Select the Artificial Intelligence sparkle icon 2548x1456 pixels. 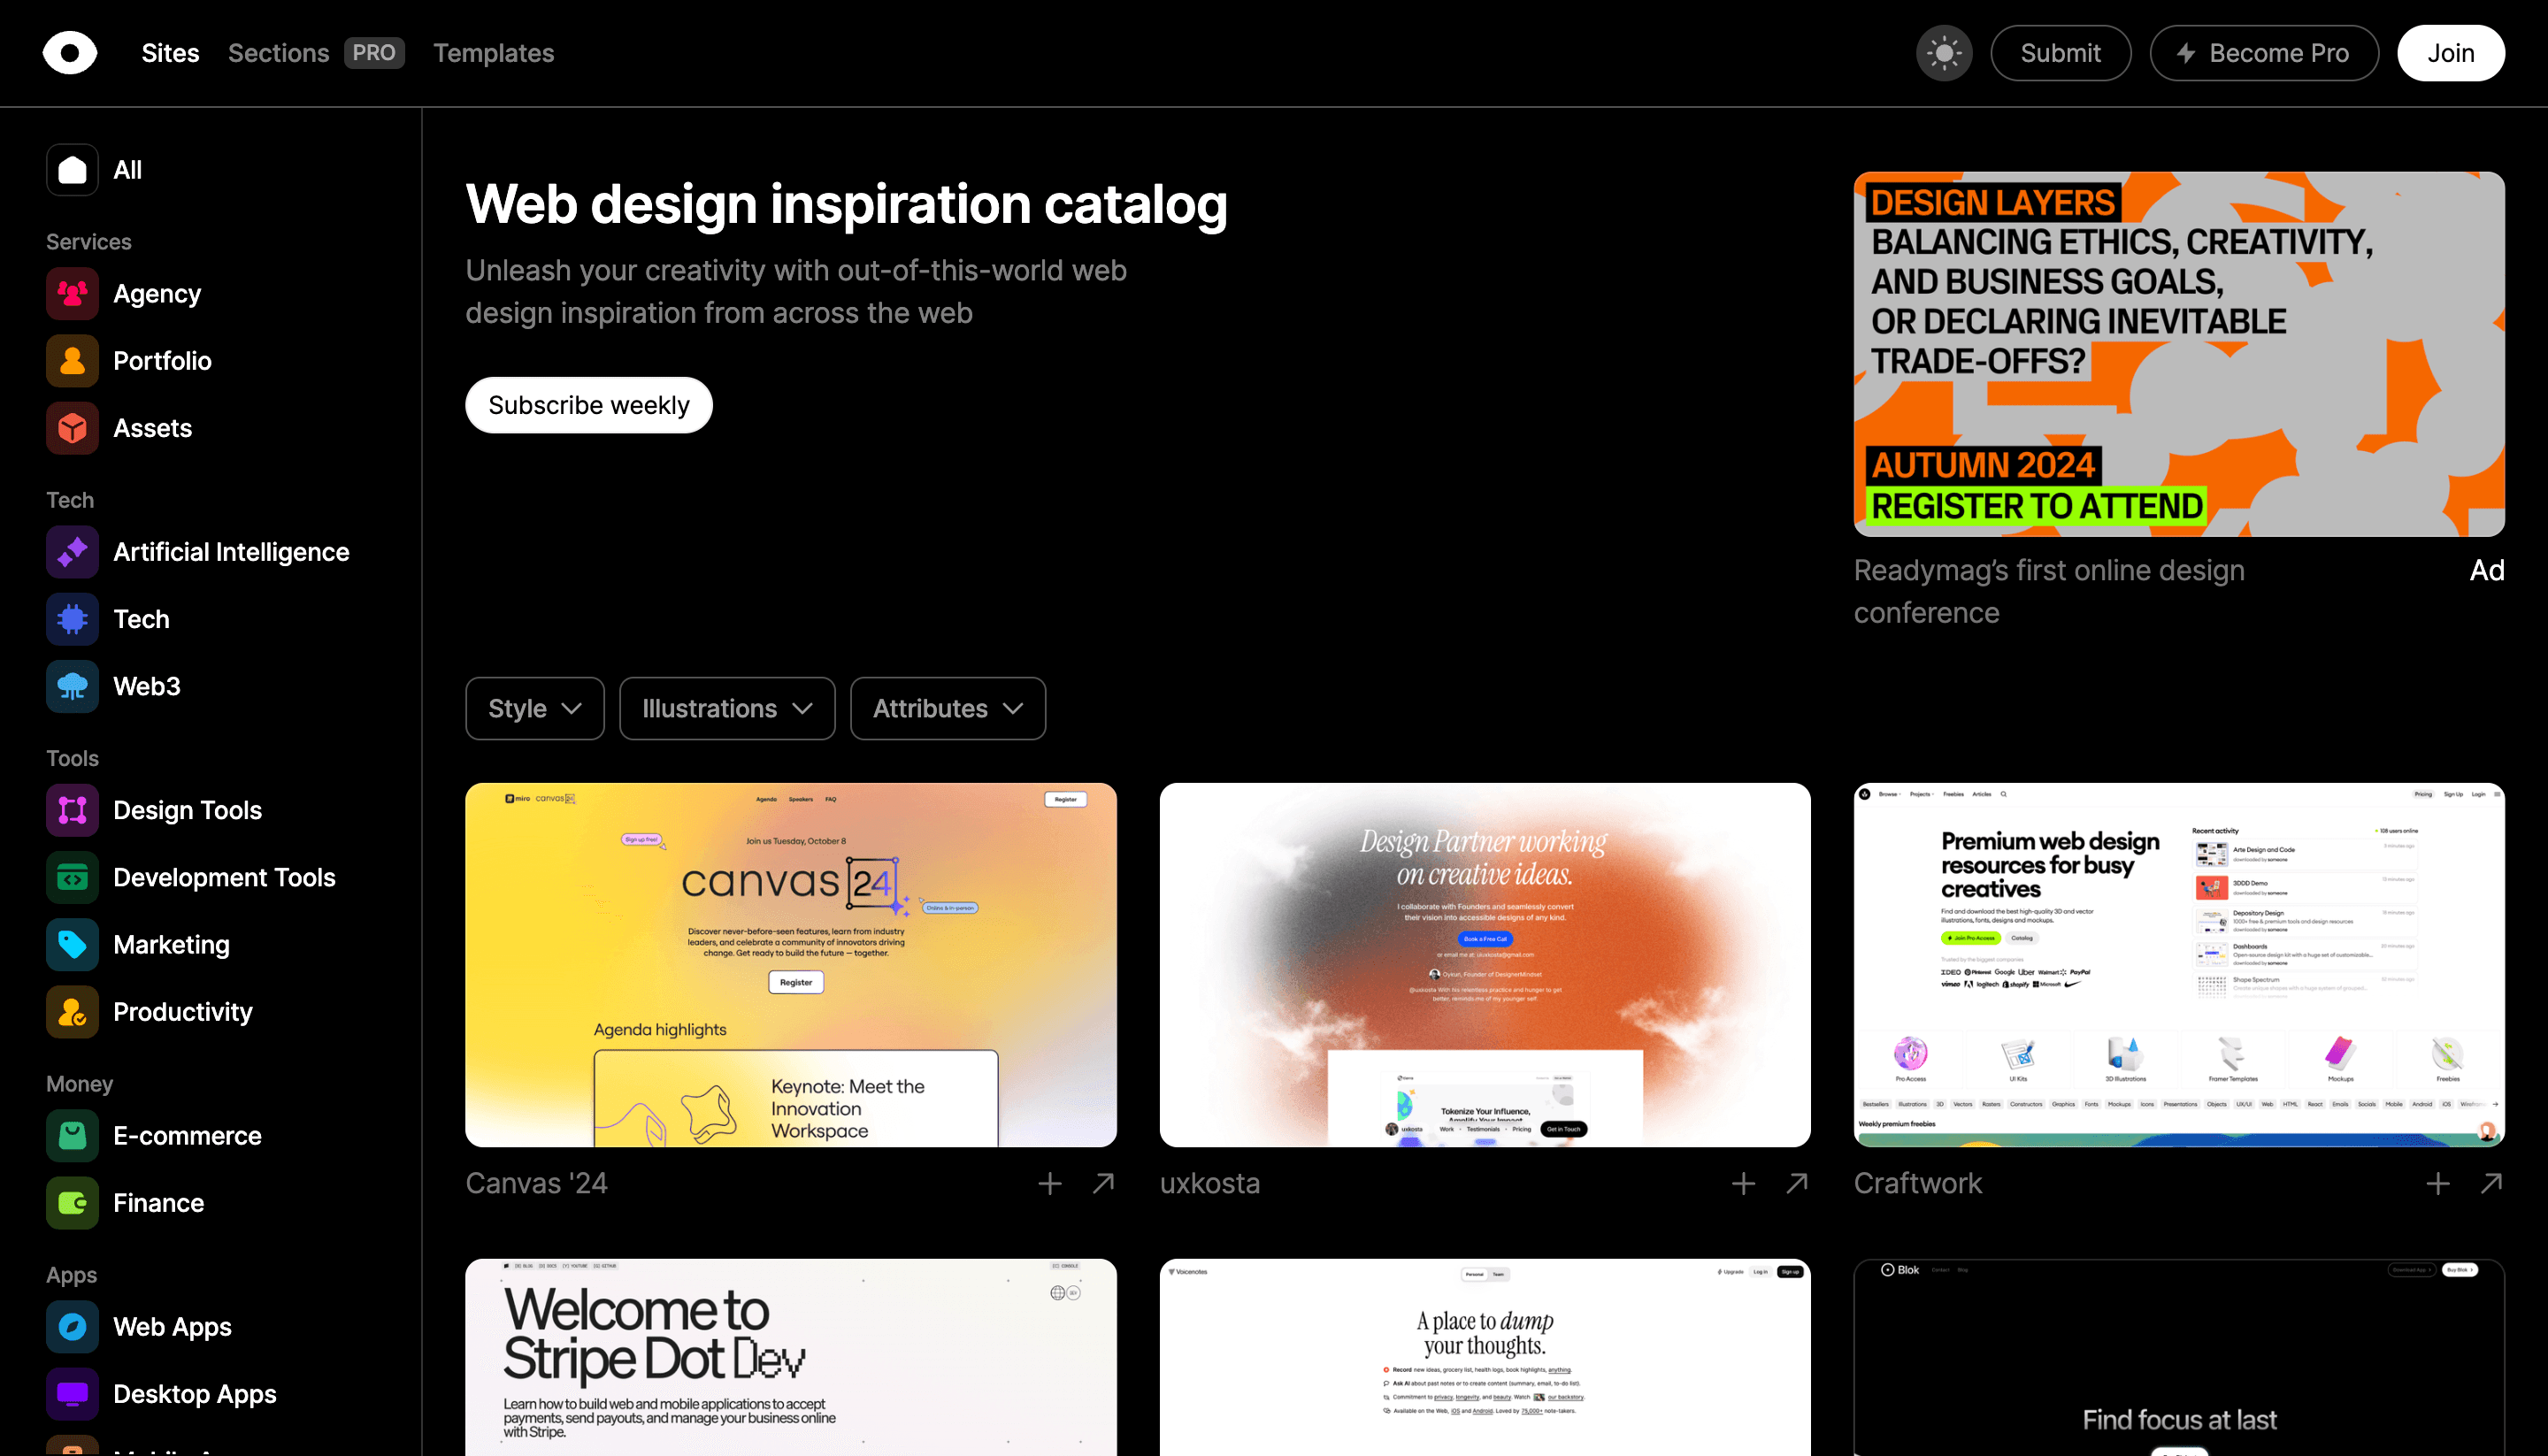click(x=72, y=552)
